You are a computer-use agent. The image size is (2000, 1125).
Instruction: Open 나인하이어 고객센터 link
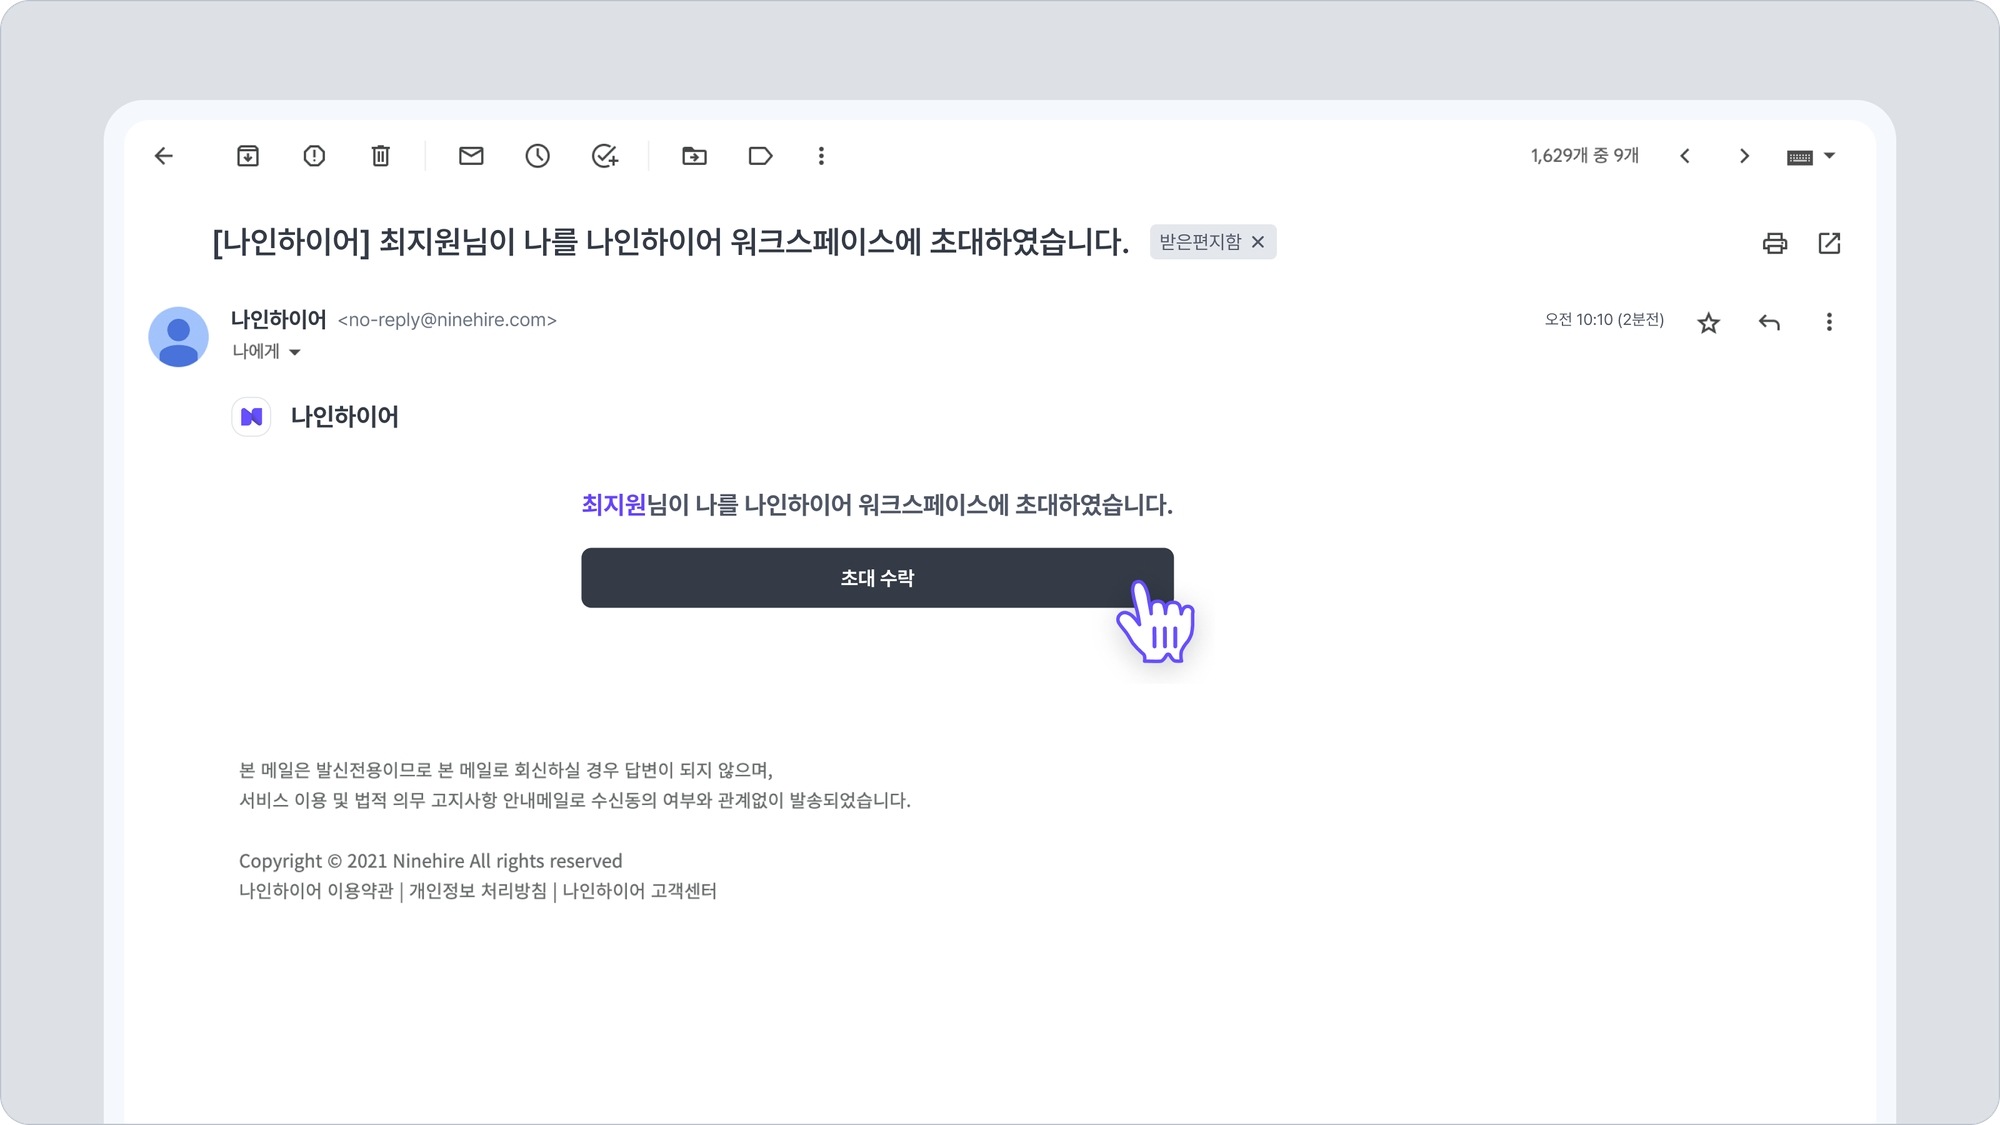point(640,891)
